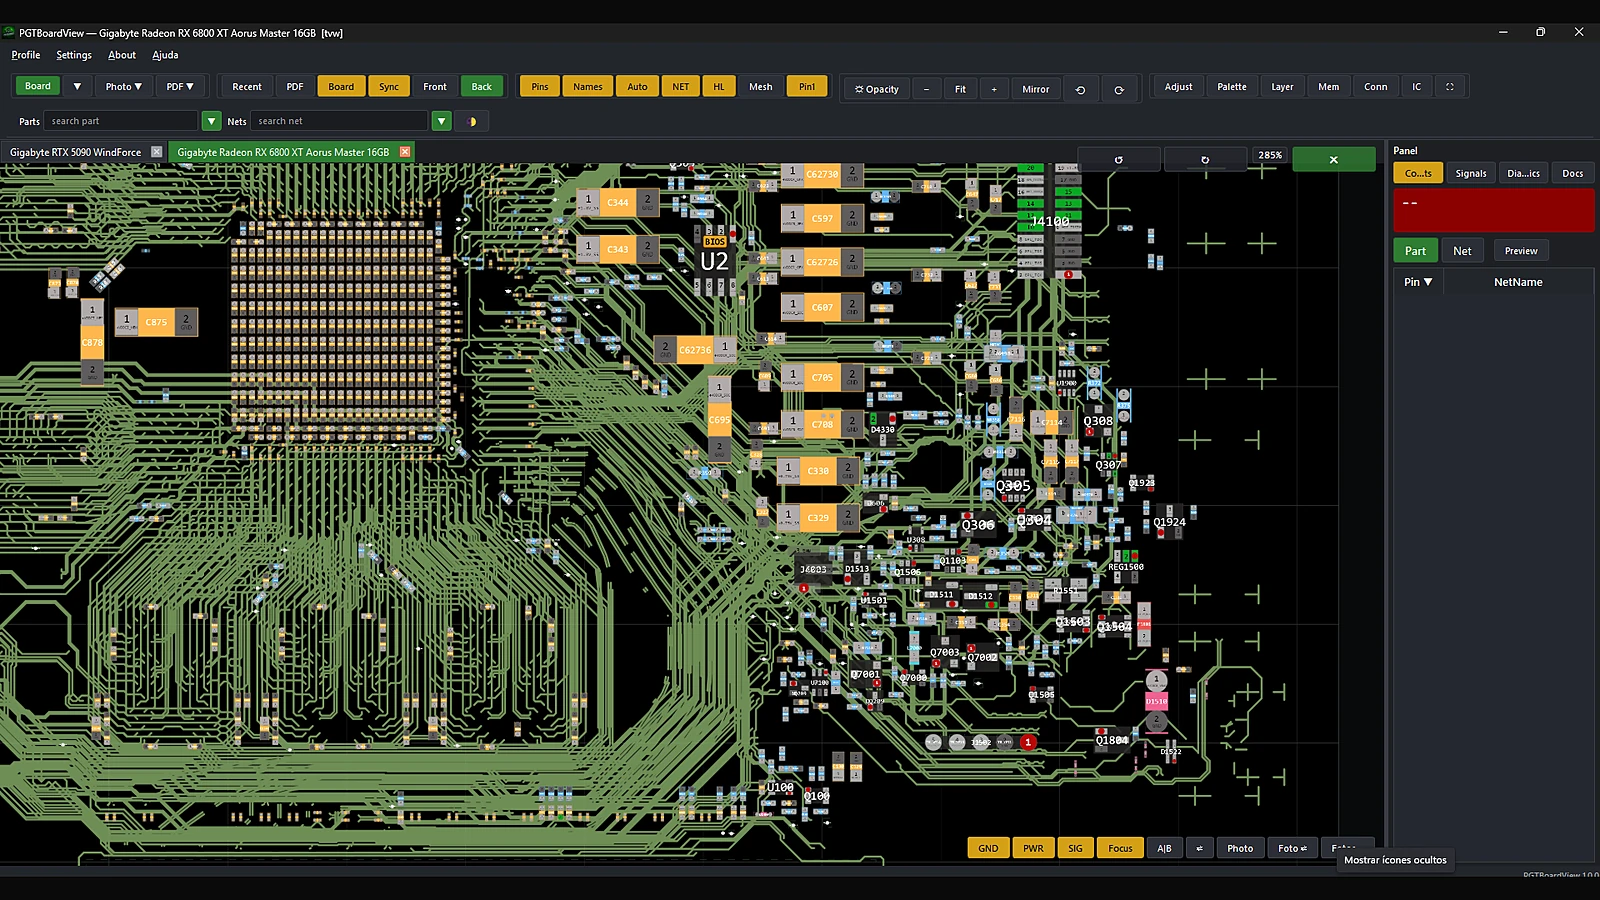Open the About menu
The image size is (1600, 900).
click(122, 55)
